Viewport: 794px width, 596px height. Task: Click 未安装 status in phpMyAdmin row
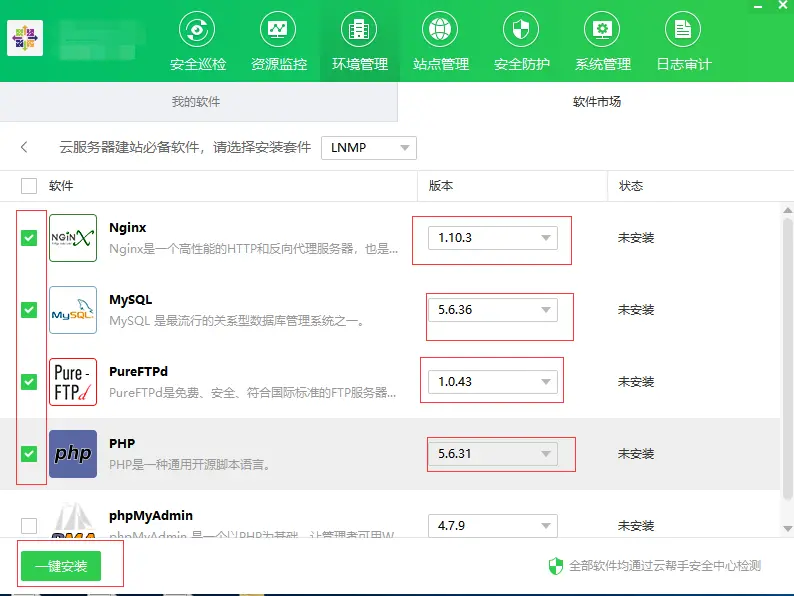point(636,526)
